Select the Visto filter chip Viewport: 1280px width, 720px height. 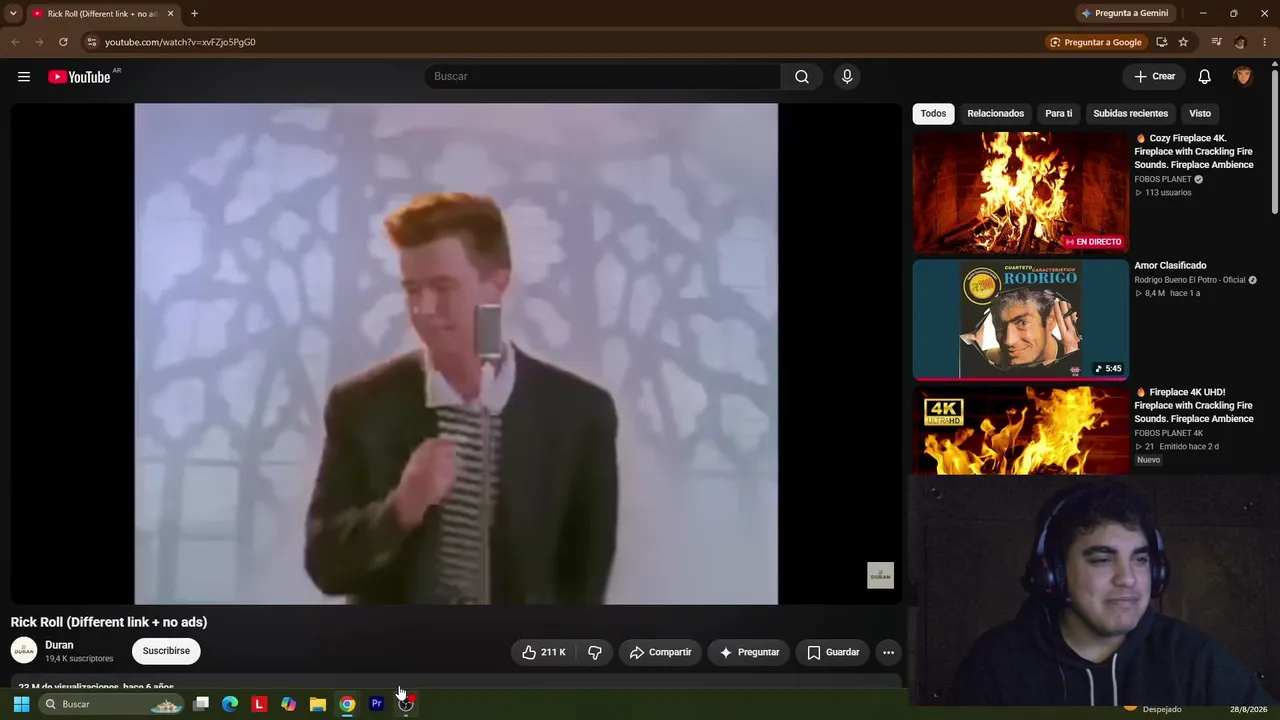(x=1200, y=114)
